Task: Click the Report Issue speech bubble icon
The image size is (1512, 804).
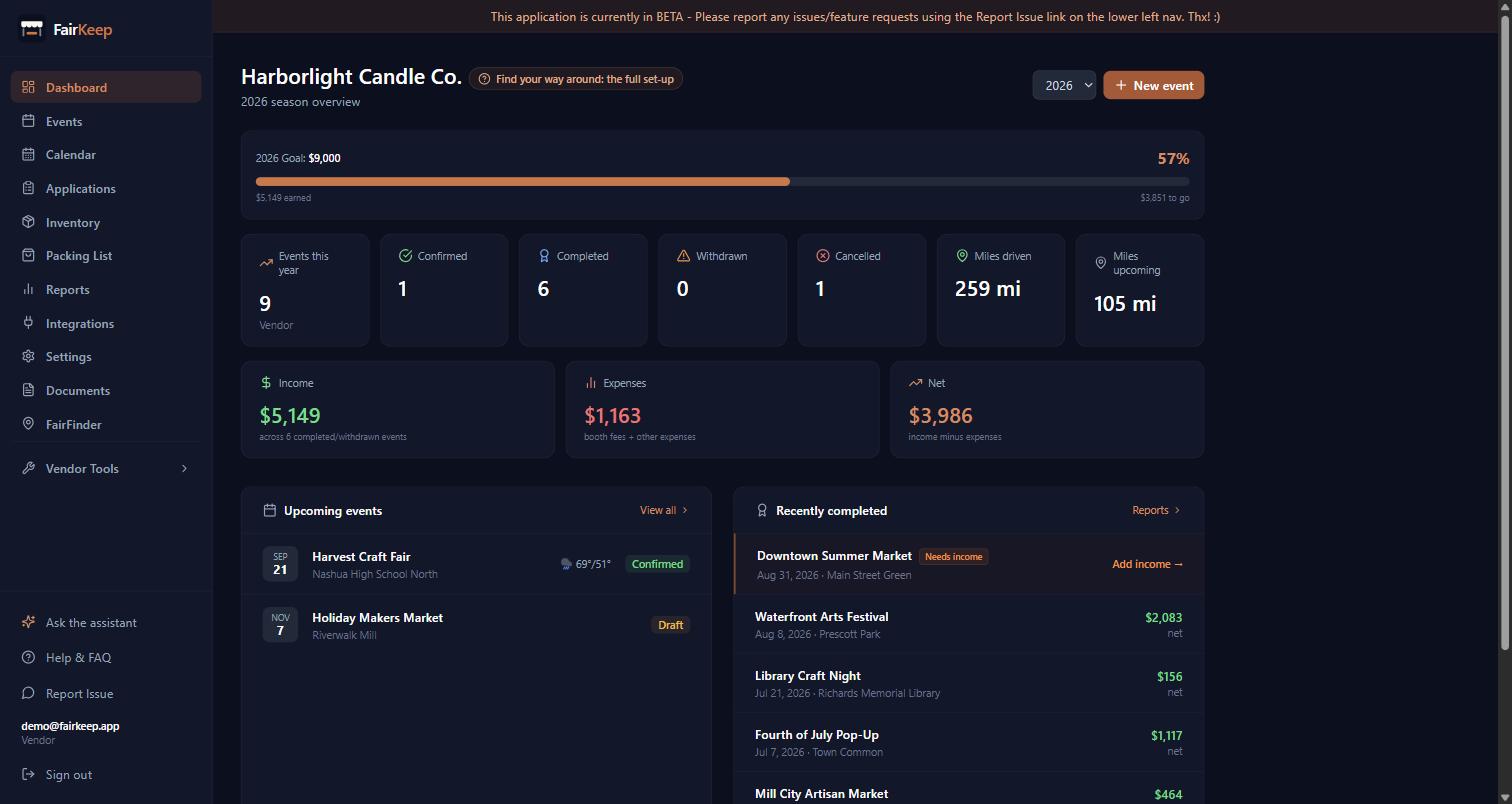Action: pyautogui.click(x=28, y=693)
